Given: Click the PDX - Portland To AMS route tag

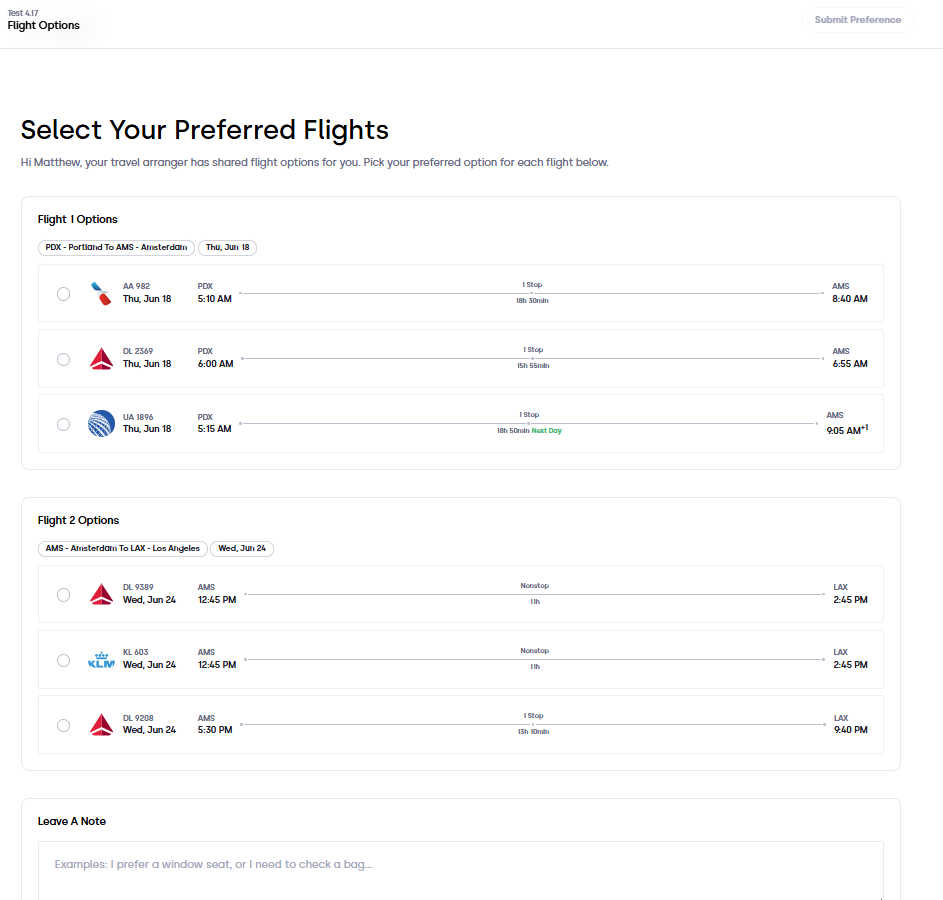Looking at the screenshot, I should pos(116,248).
